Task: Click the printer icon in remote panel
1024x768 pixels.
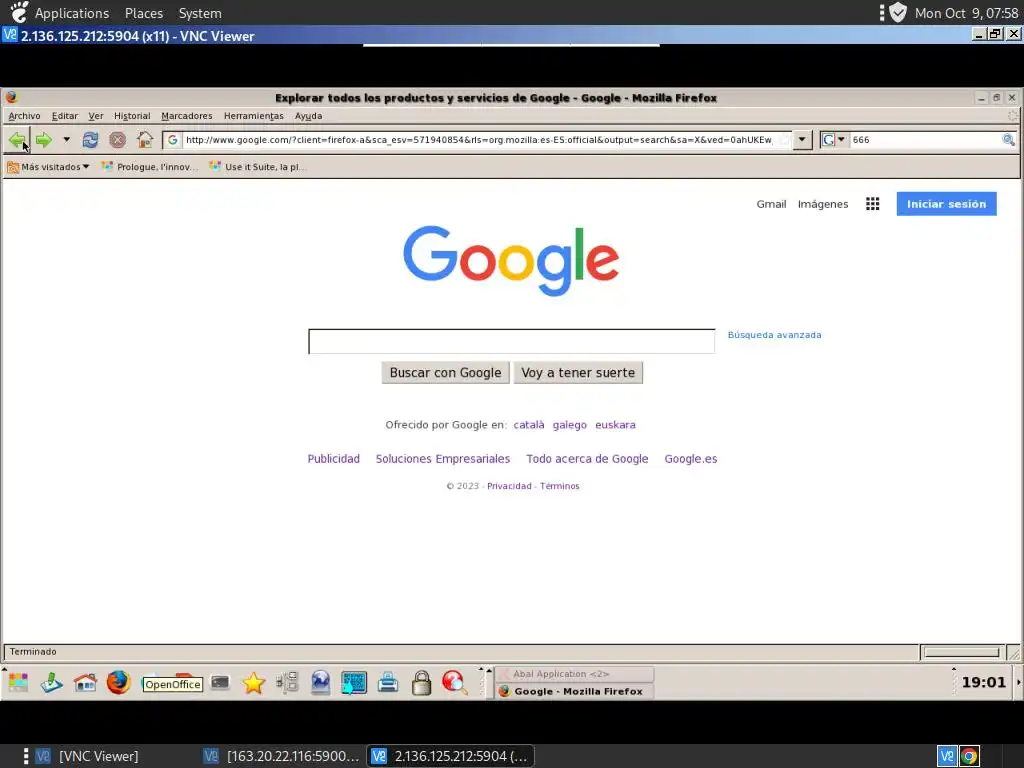Action: point(388,682)
